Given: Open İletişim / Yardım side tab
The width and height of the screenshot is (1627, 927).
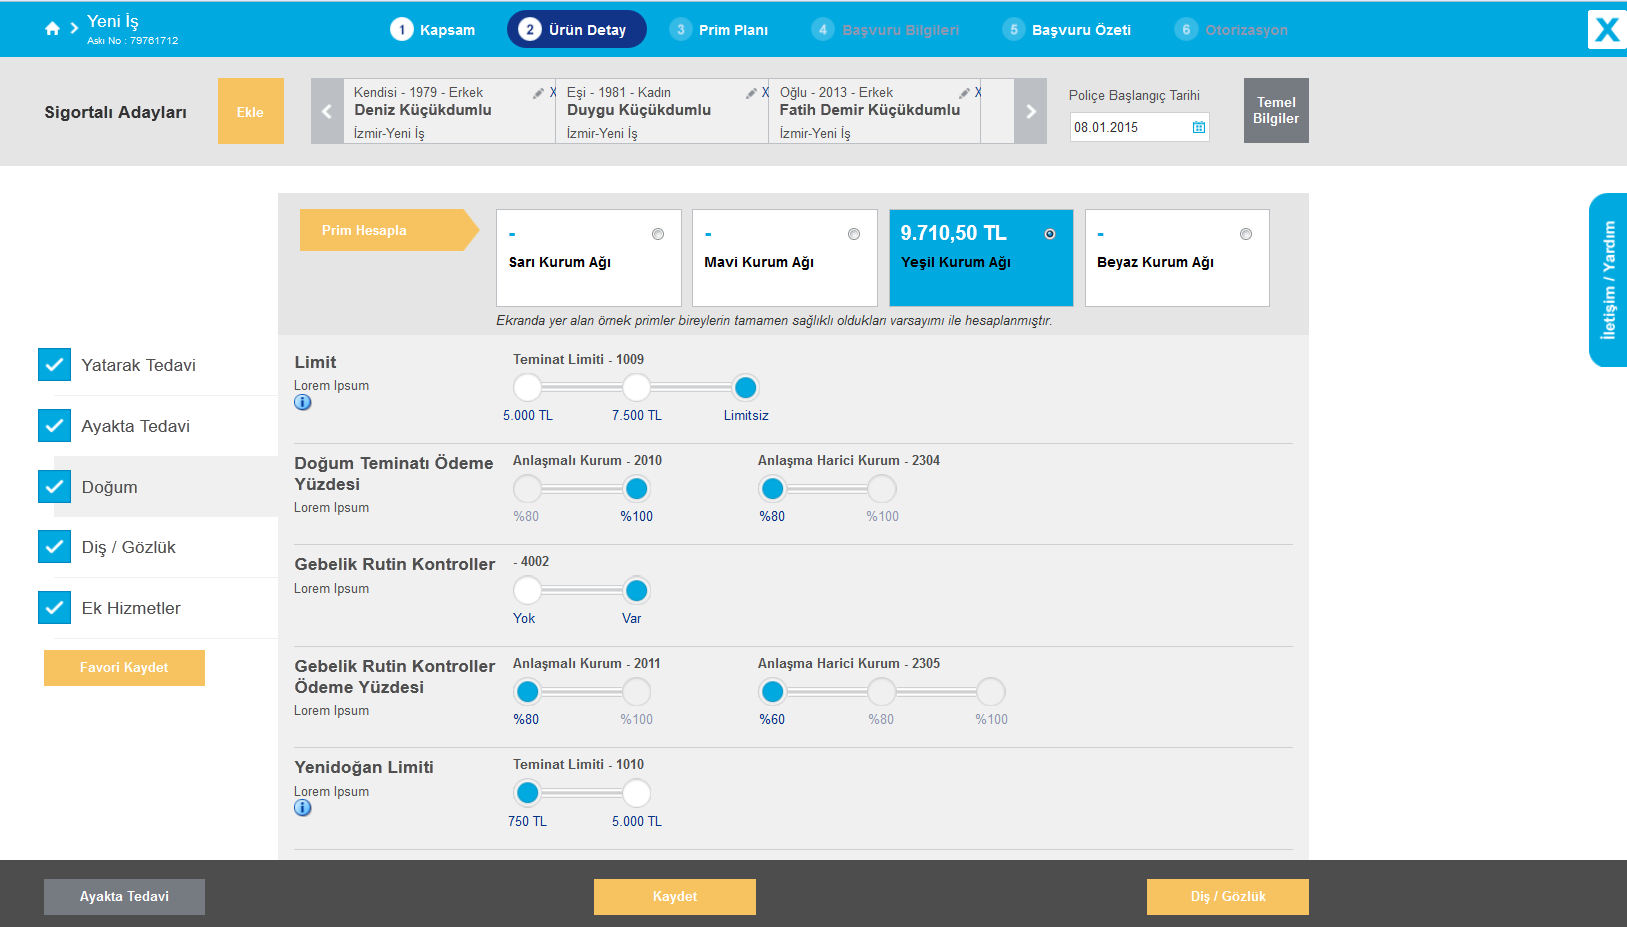Looking at the screenshot, I should pyautogui.click(x=1608, y=280).
